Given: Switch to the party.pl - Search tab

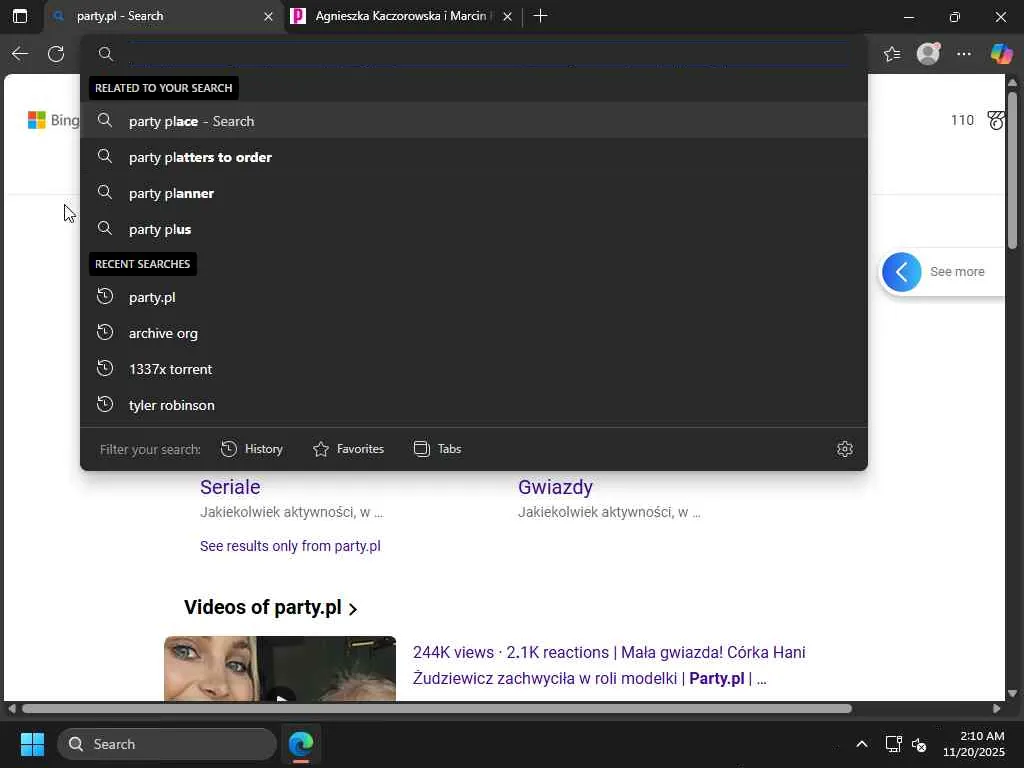Looking at the screenshot, I should pyautogui.click(x=164, y=16).
